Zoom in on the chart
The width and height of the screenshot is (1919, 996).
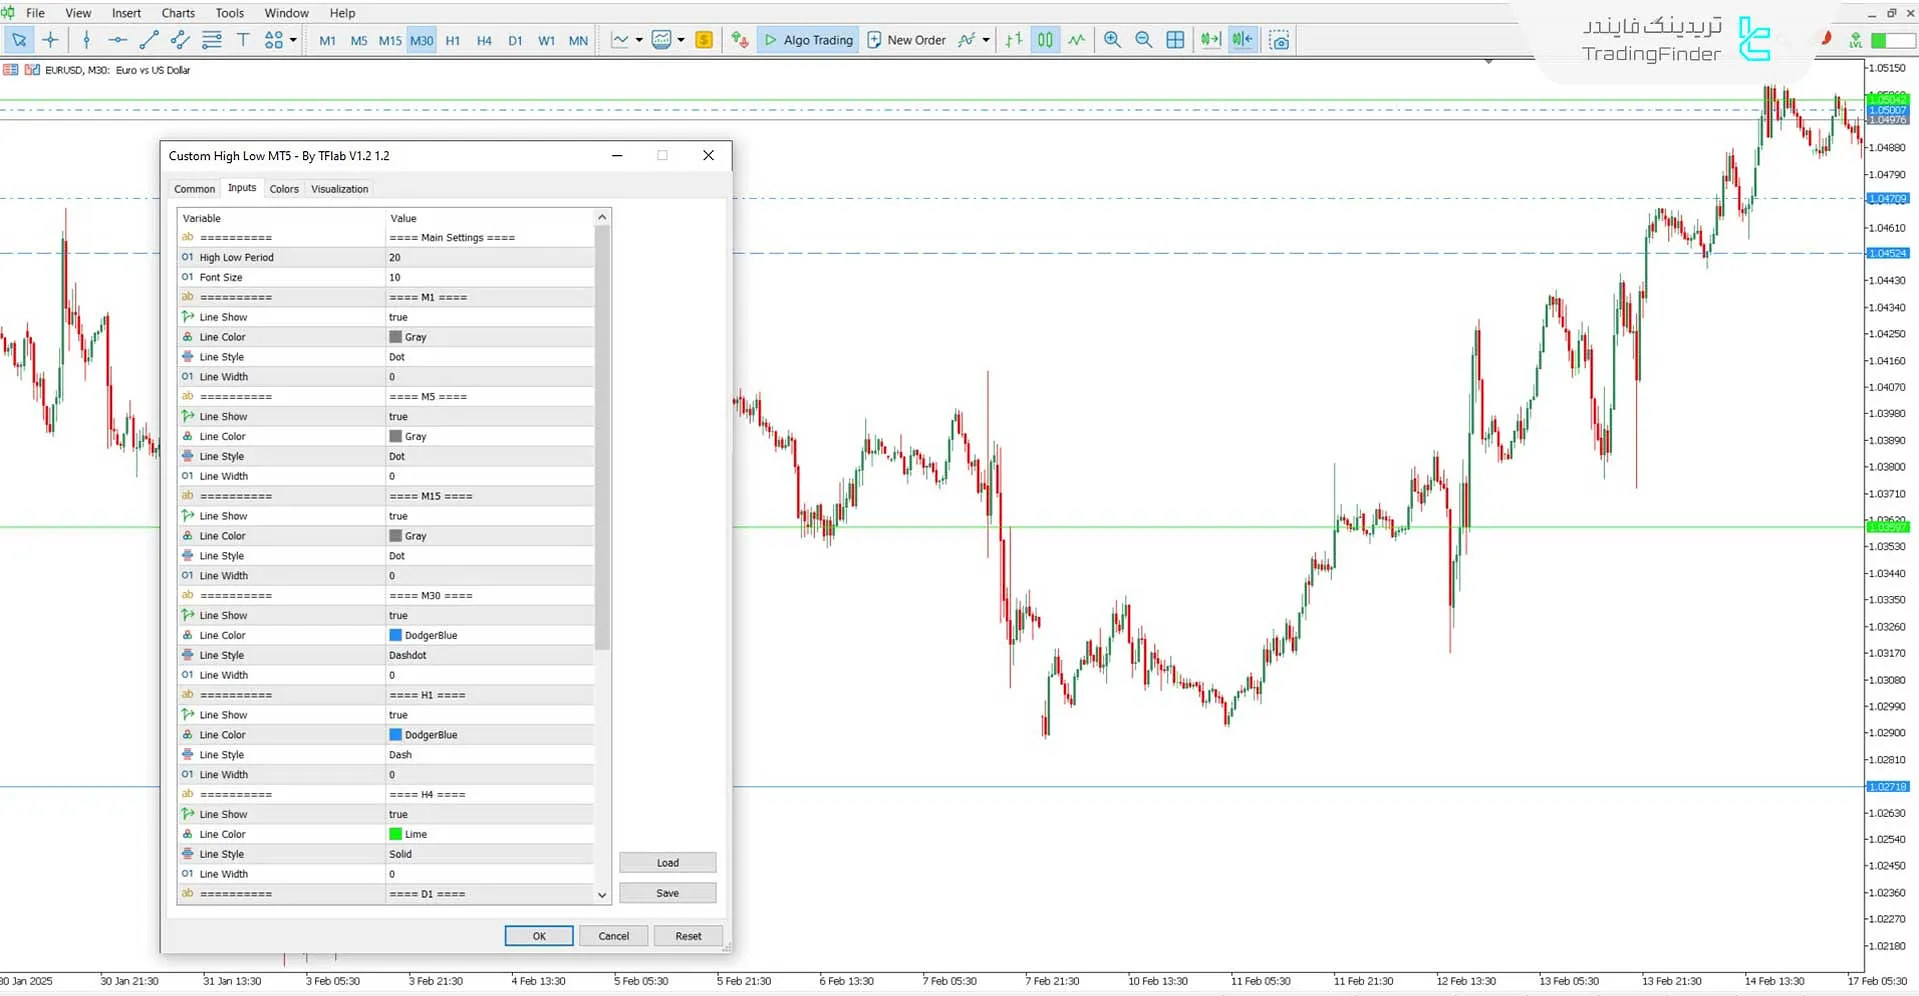(x=1112, y=40)
